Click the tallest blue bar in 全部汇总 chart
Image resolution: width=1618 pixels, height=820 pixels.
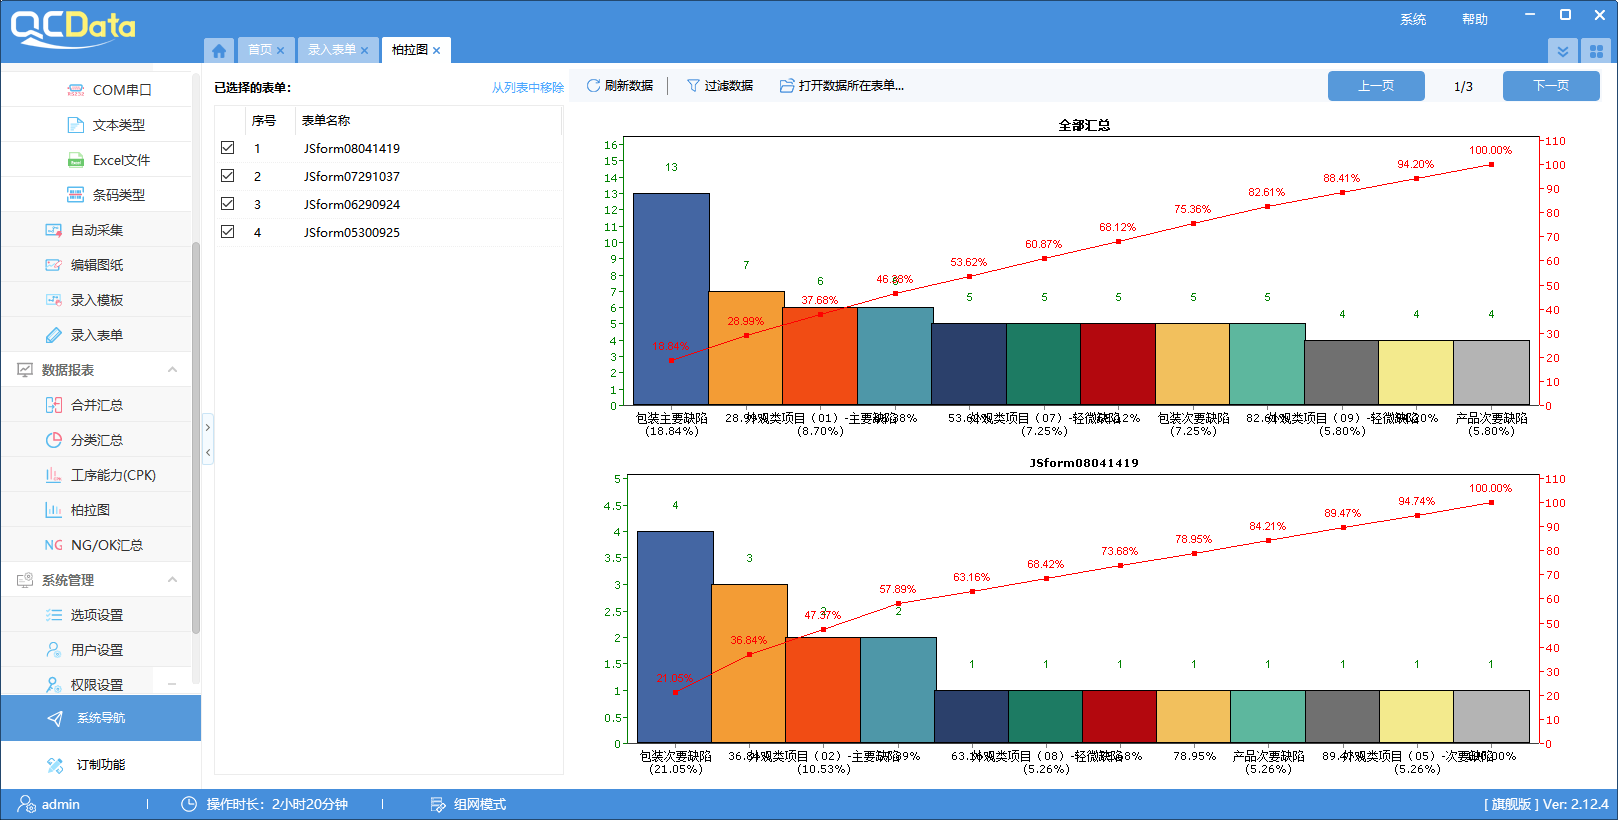pyautogui.click(x=671, y=299)
